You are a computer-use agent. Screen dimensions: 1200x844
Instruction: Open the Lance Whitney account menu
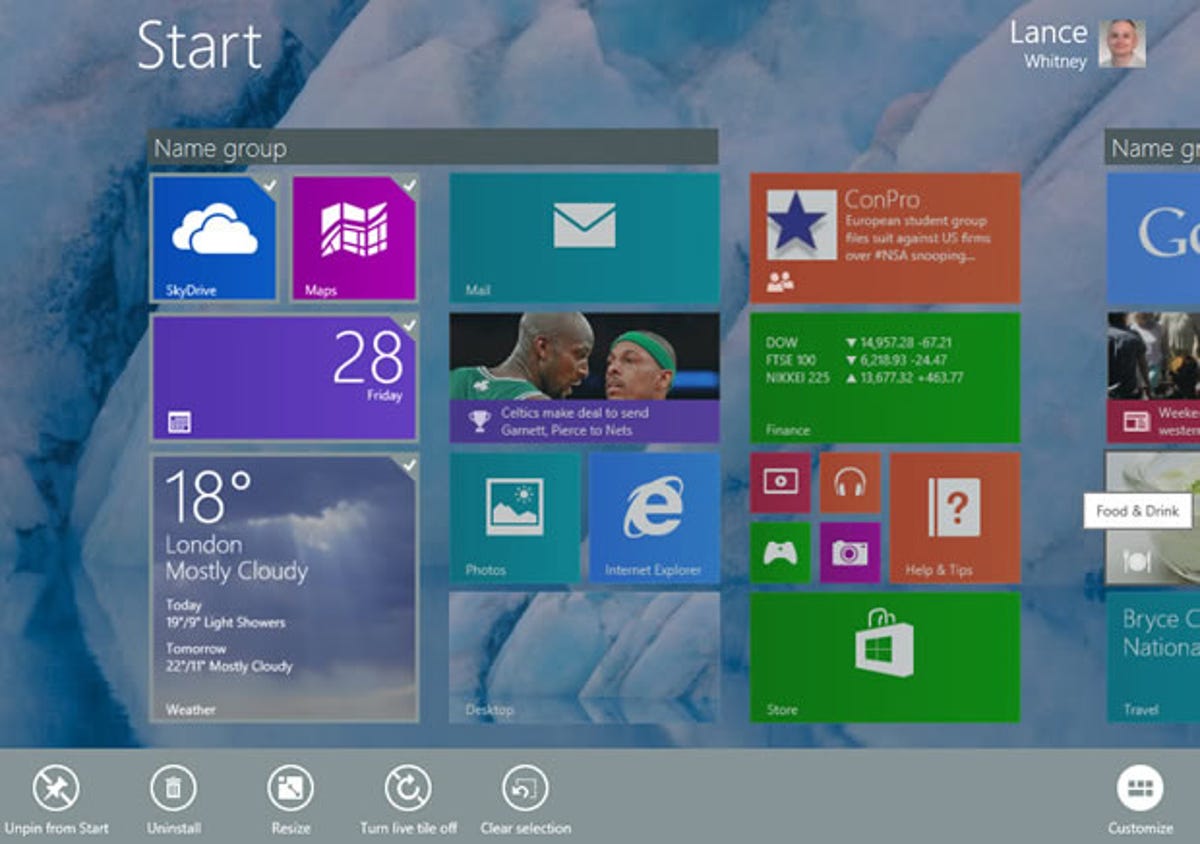[x=1086, y=44]
